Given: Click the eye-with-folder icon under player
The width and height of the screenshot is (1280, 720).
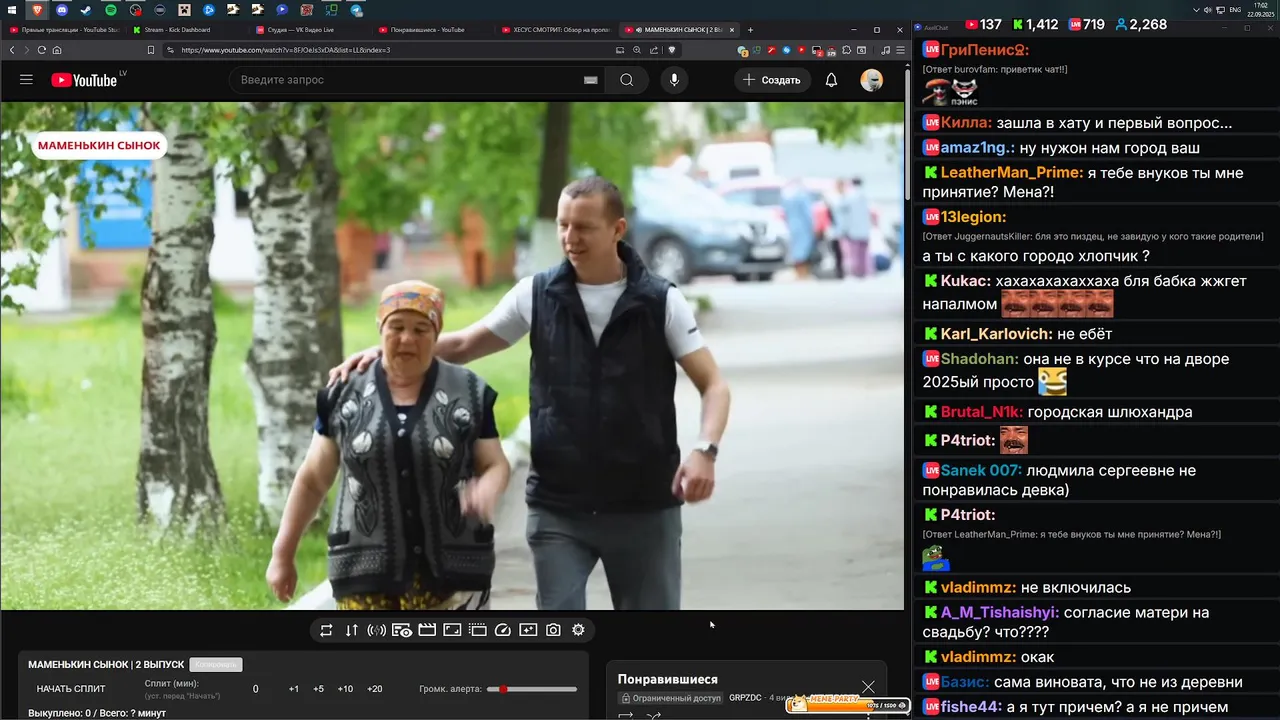Looking at the screenshot, I should coord(402,630).
